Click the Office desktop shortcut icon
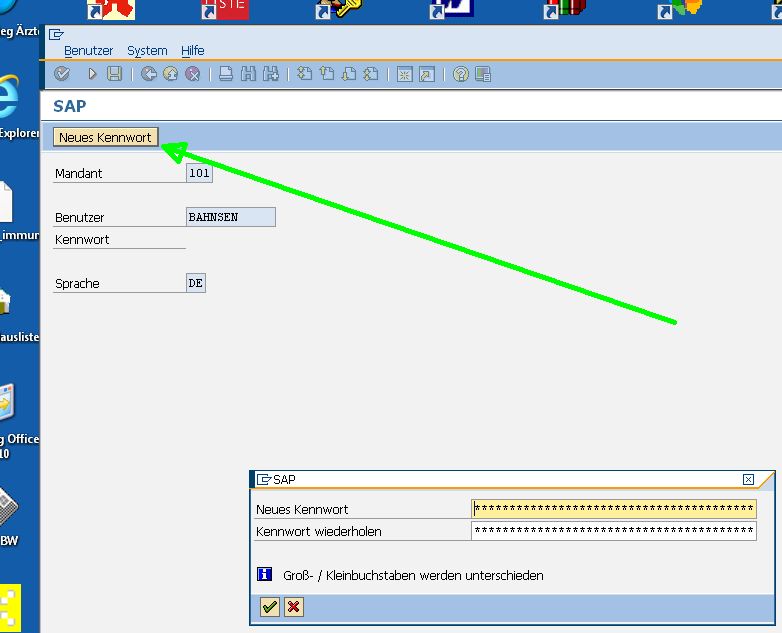782x633 pixels. (x=7, y=403)
